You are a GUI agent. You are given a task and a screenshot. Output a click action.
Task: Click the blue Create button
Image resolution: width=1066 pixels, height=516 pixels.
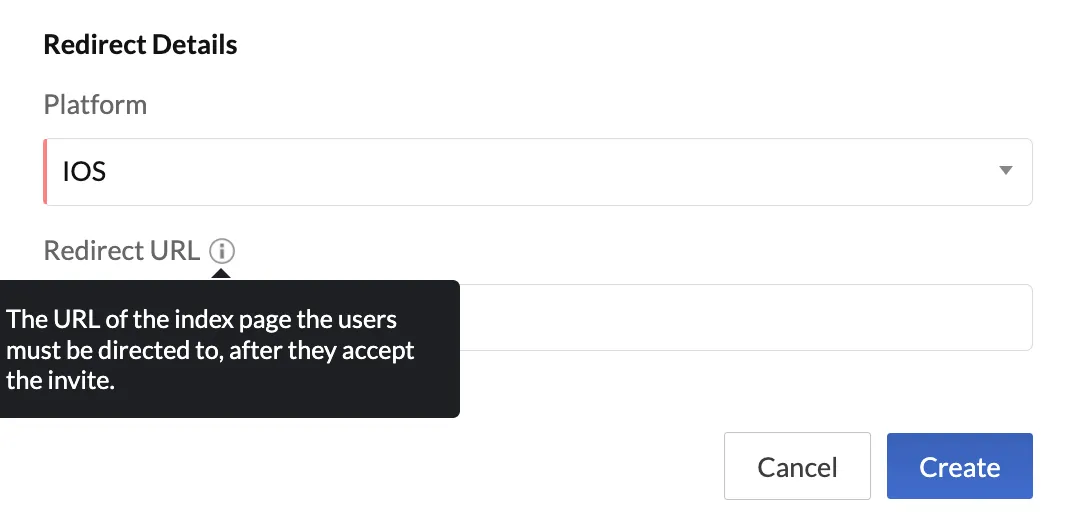pos(959,466)
